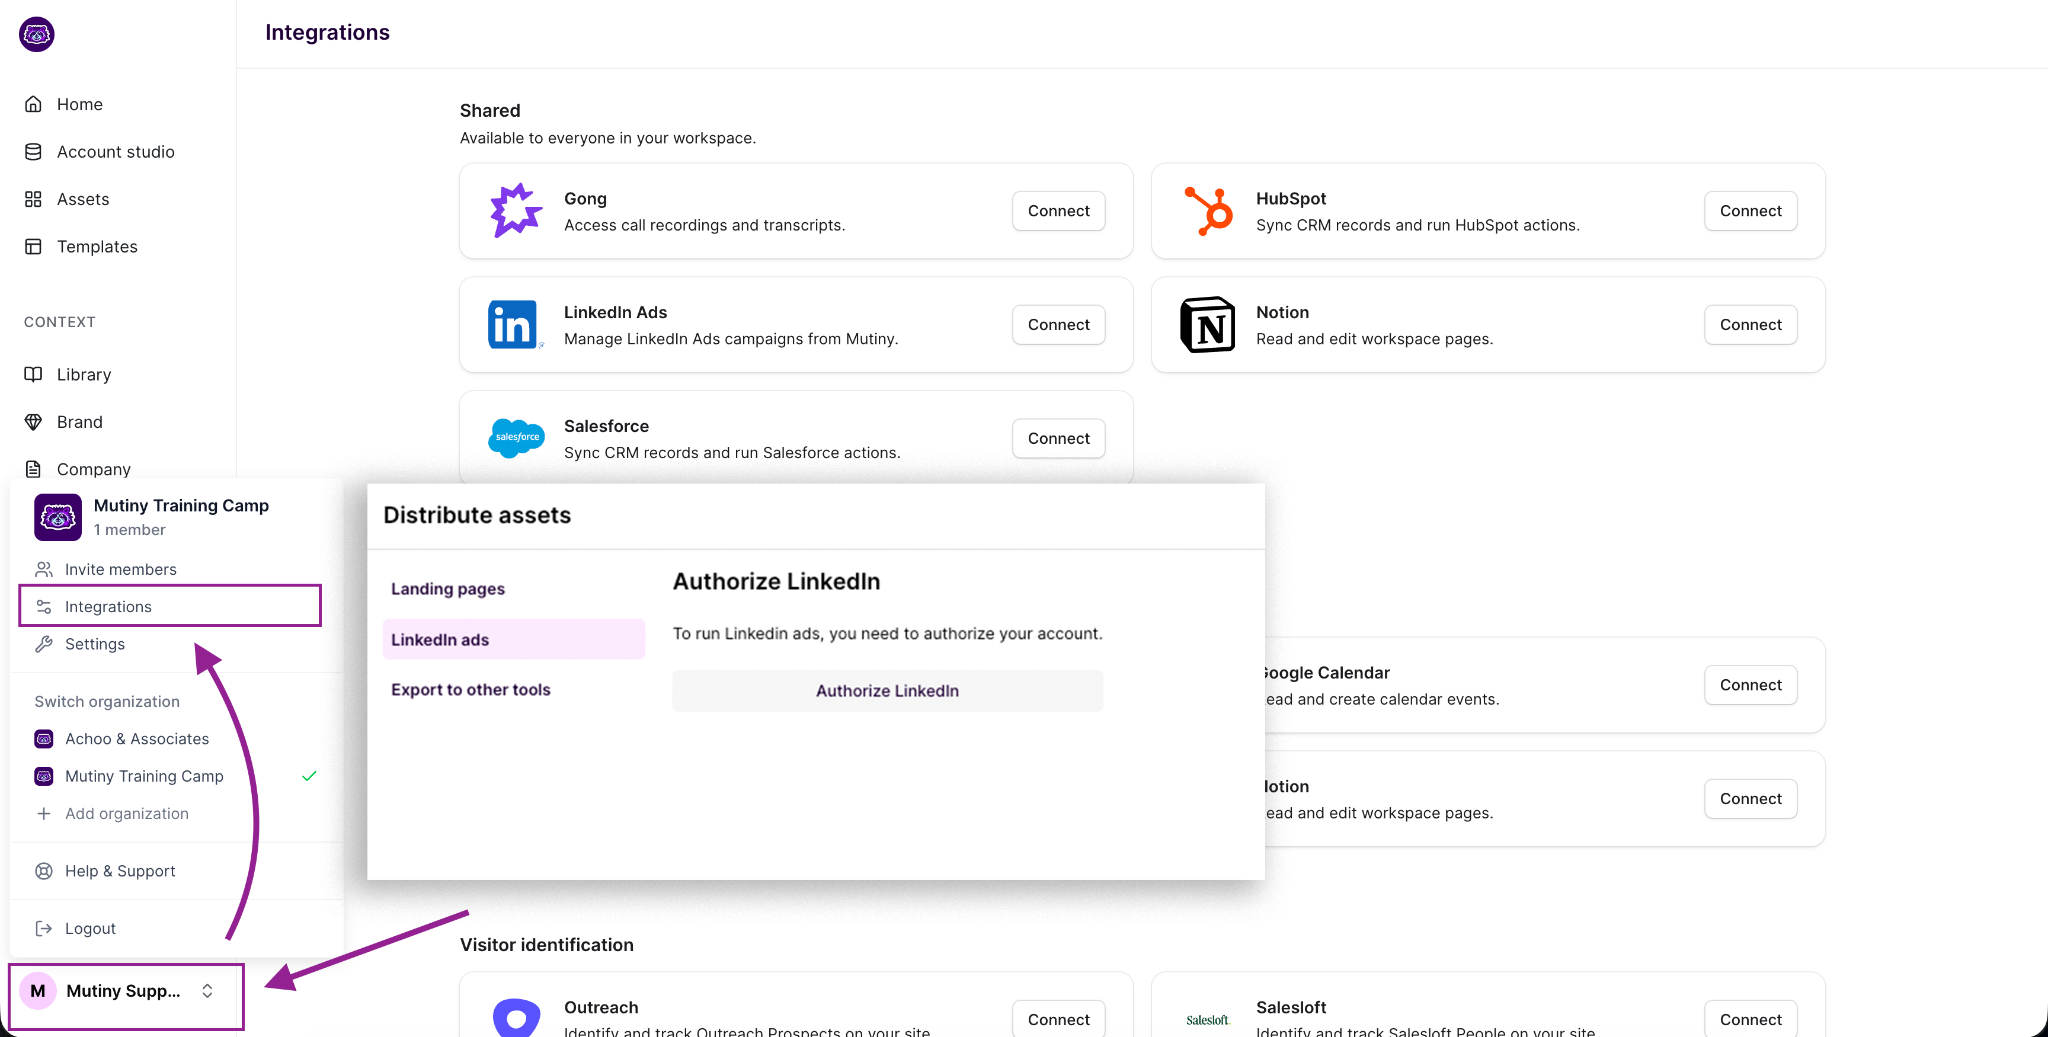
Task: Connect Notion in the Shared section
Action: tap(1751, 325)
